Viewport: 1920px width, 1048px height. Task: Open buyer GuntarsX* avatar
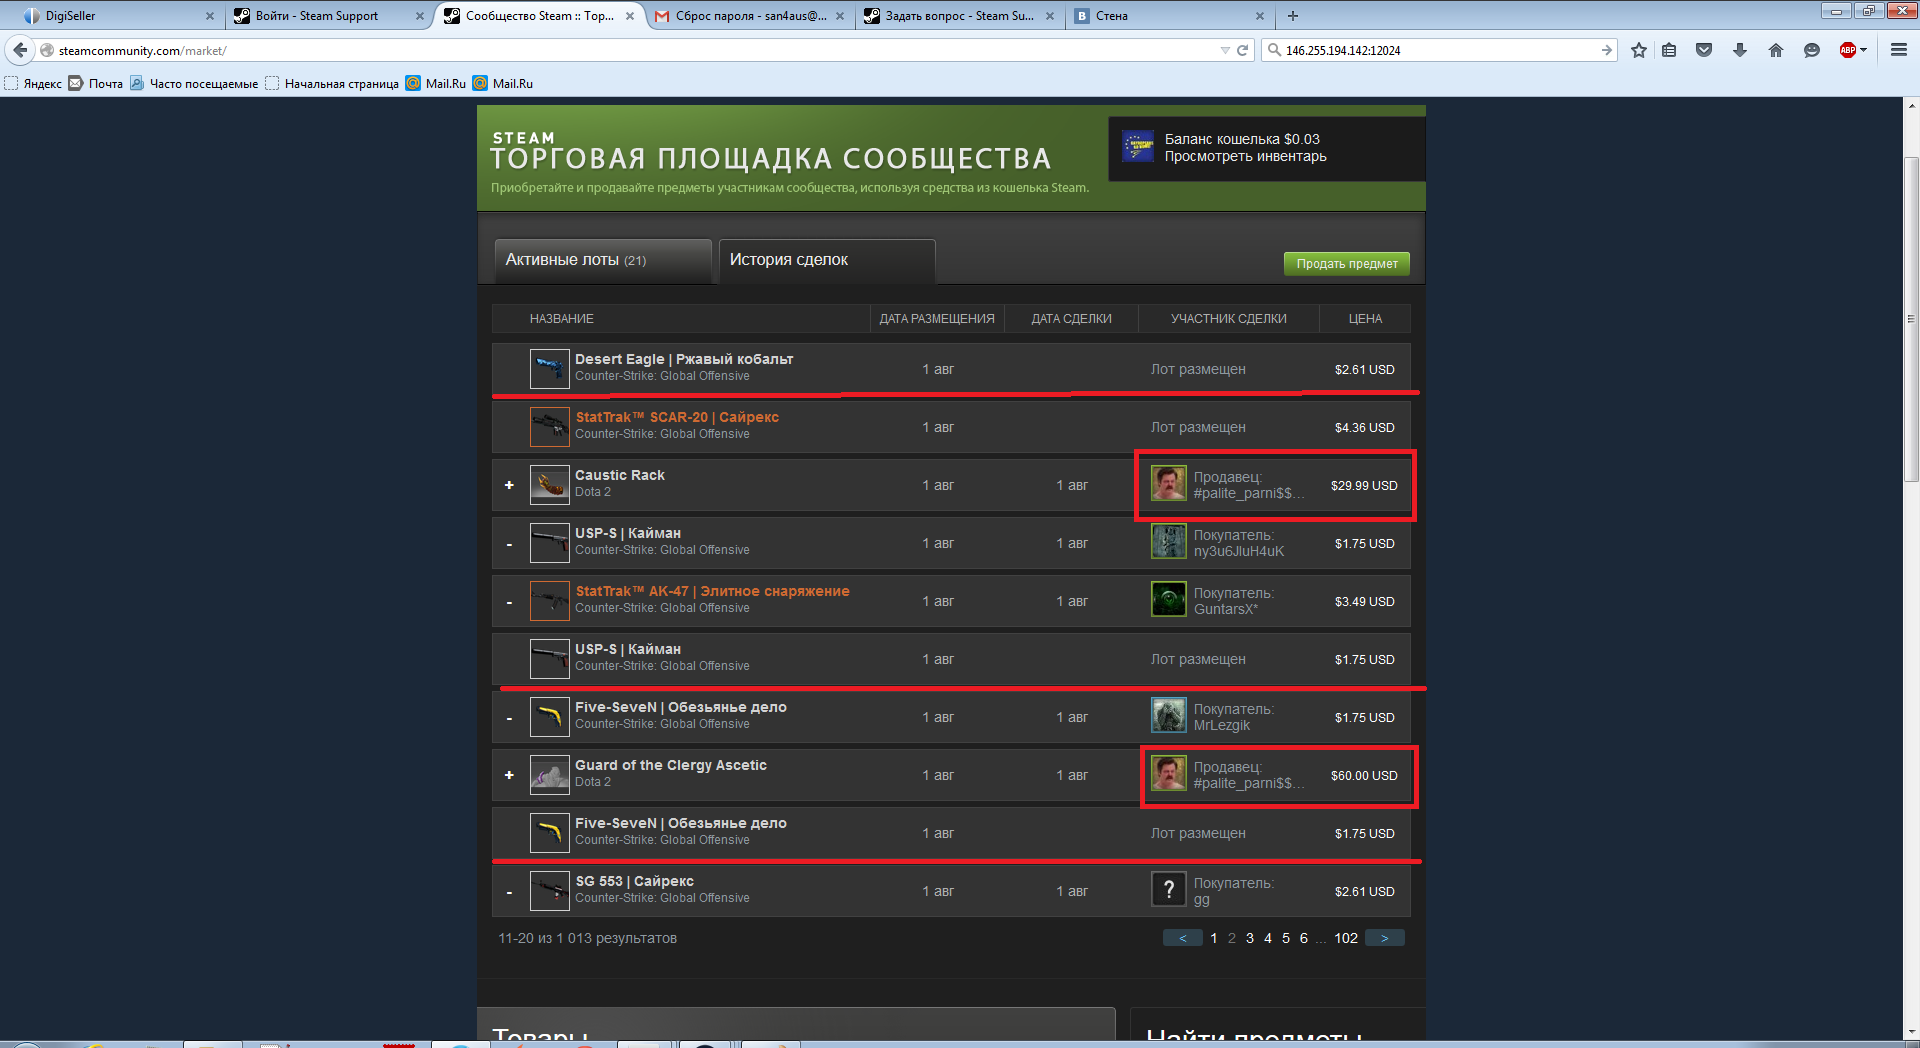coord(1168,600)
